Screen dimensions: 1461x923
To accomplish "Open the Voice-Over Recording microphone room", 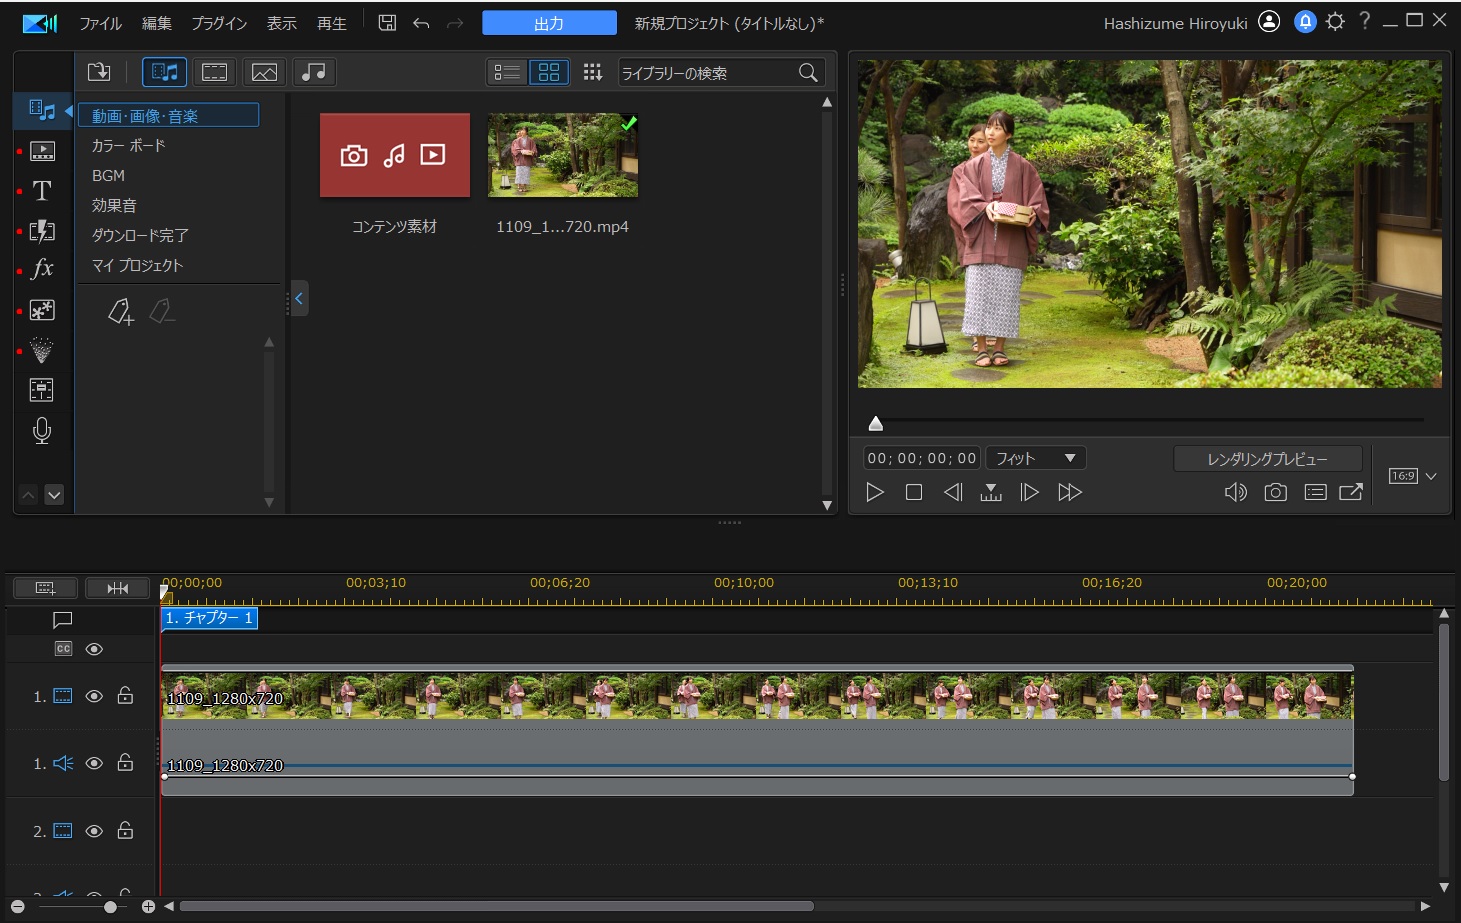I will coord(42,431).
